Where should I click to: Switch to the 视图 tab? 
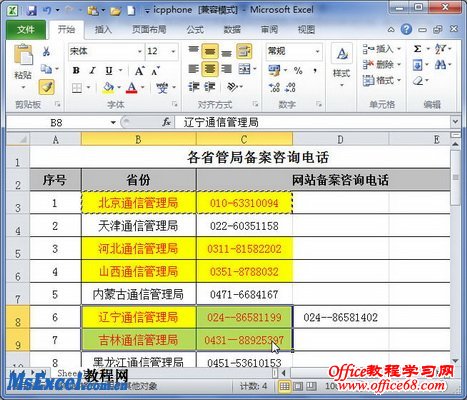(306, 30)
